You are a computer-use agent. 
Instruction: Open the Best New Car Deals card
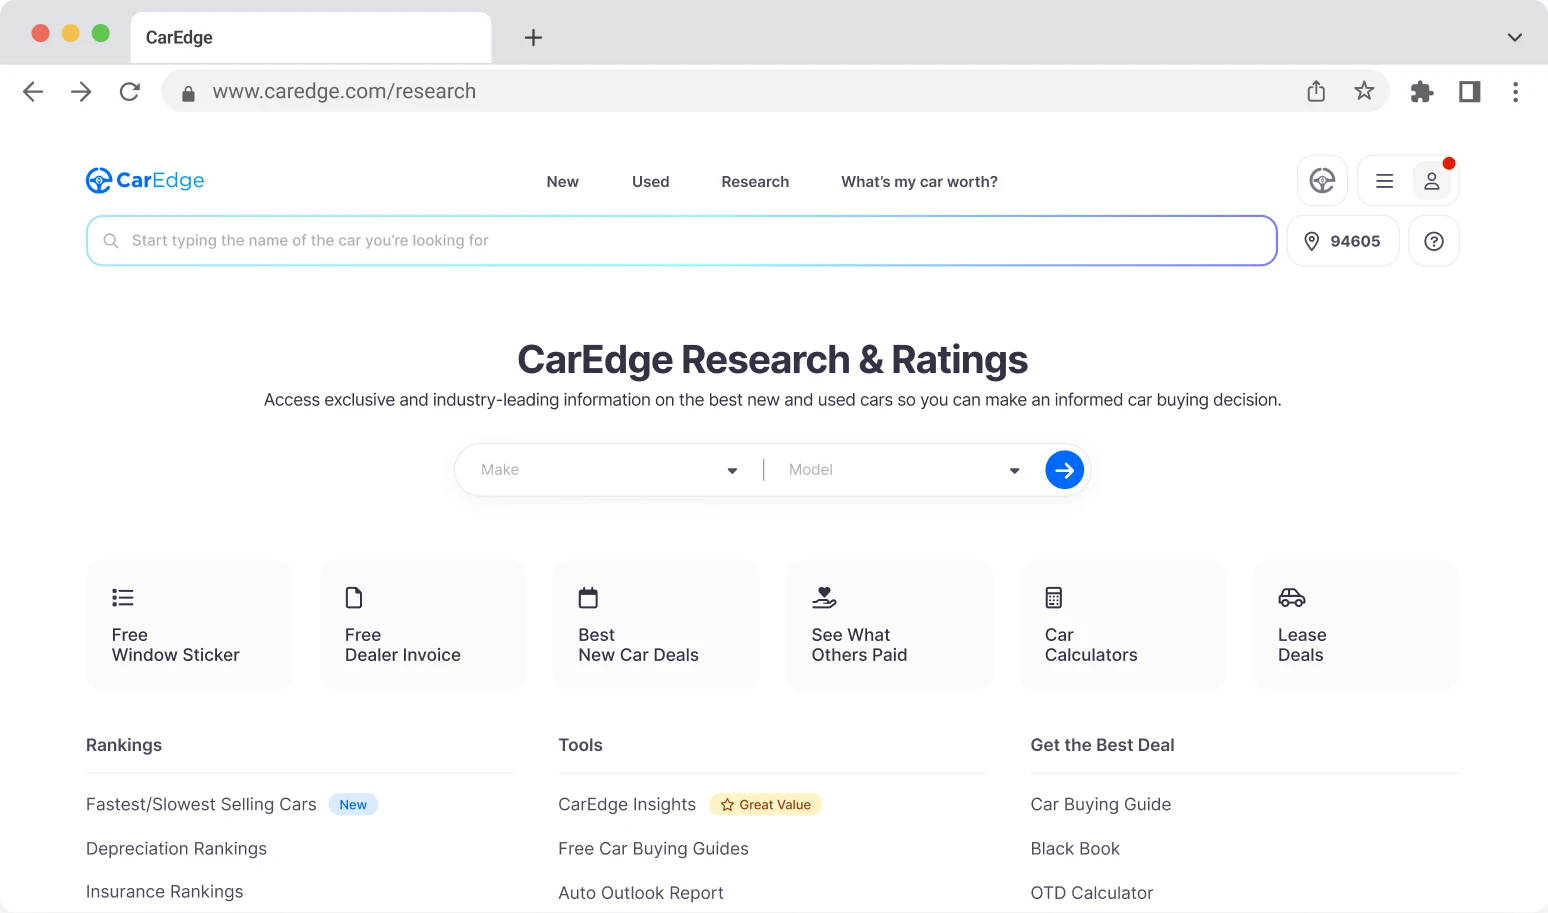(x=656, y=626)
